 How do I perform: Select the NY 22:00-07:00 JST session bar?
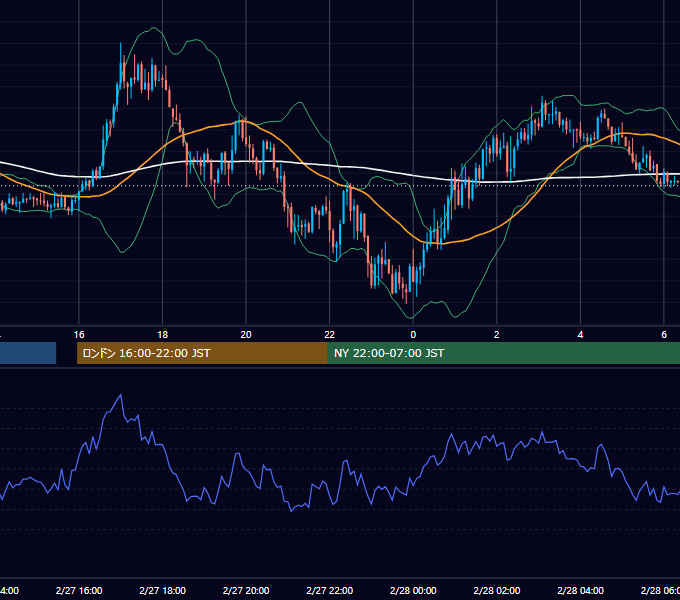click(x=503, y=353)
